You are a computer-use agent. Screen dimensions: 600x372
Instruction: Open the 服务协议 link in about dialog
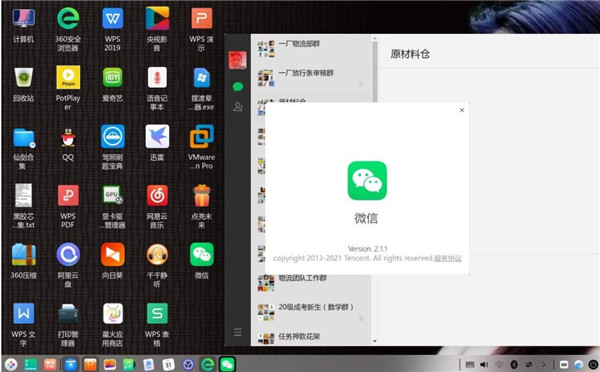(x=447, y=258)
